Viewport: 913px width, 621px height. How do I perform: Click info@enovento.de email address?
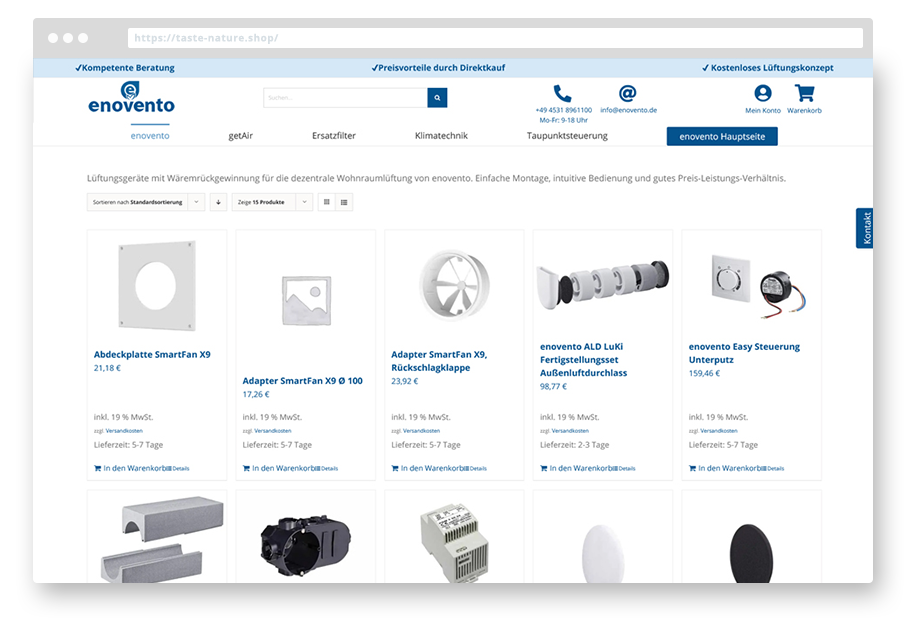628,110
